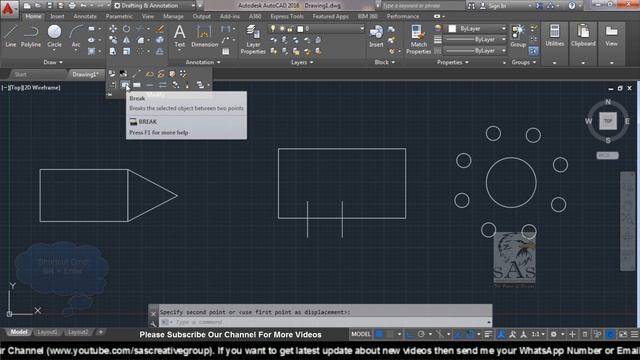The width and height of the screenshot is (640, 360).
Task: Open the Parametric ribbon tab
Action: tap(119, 16)
